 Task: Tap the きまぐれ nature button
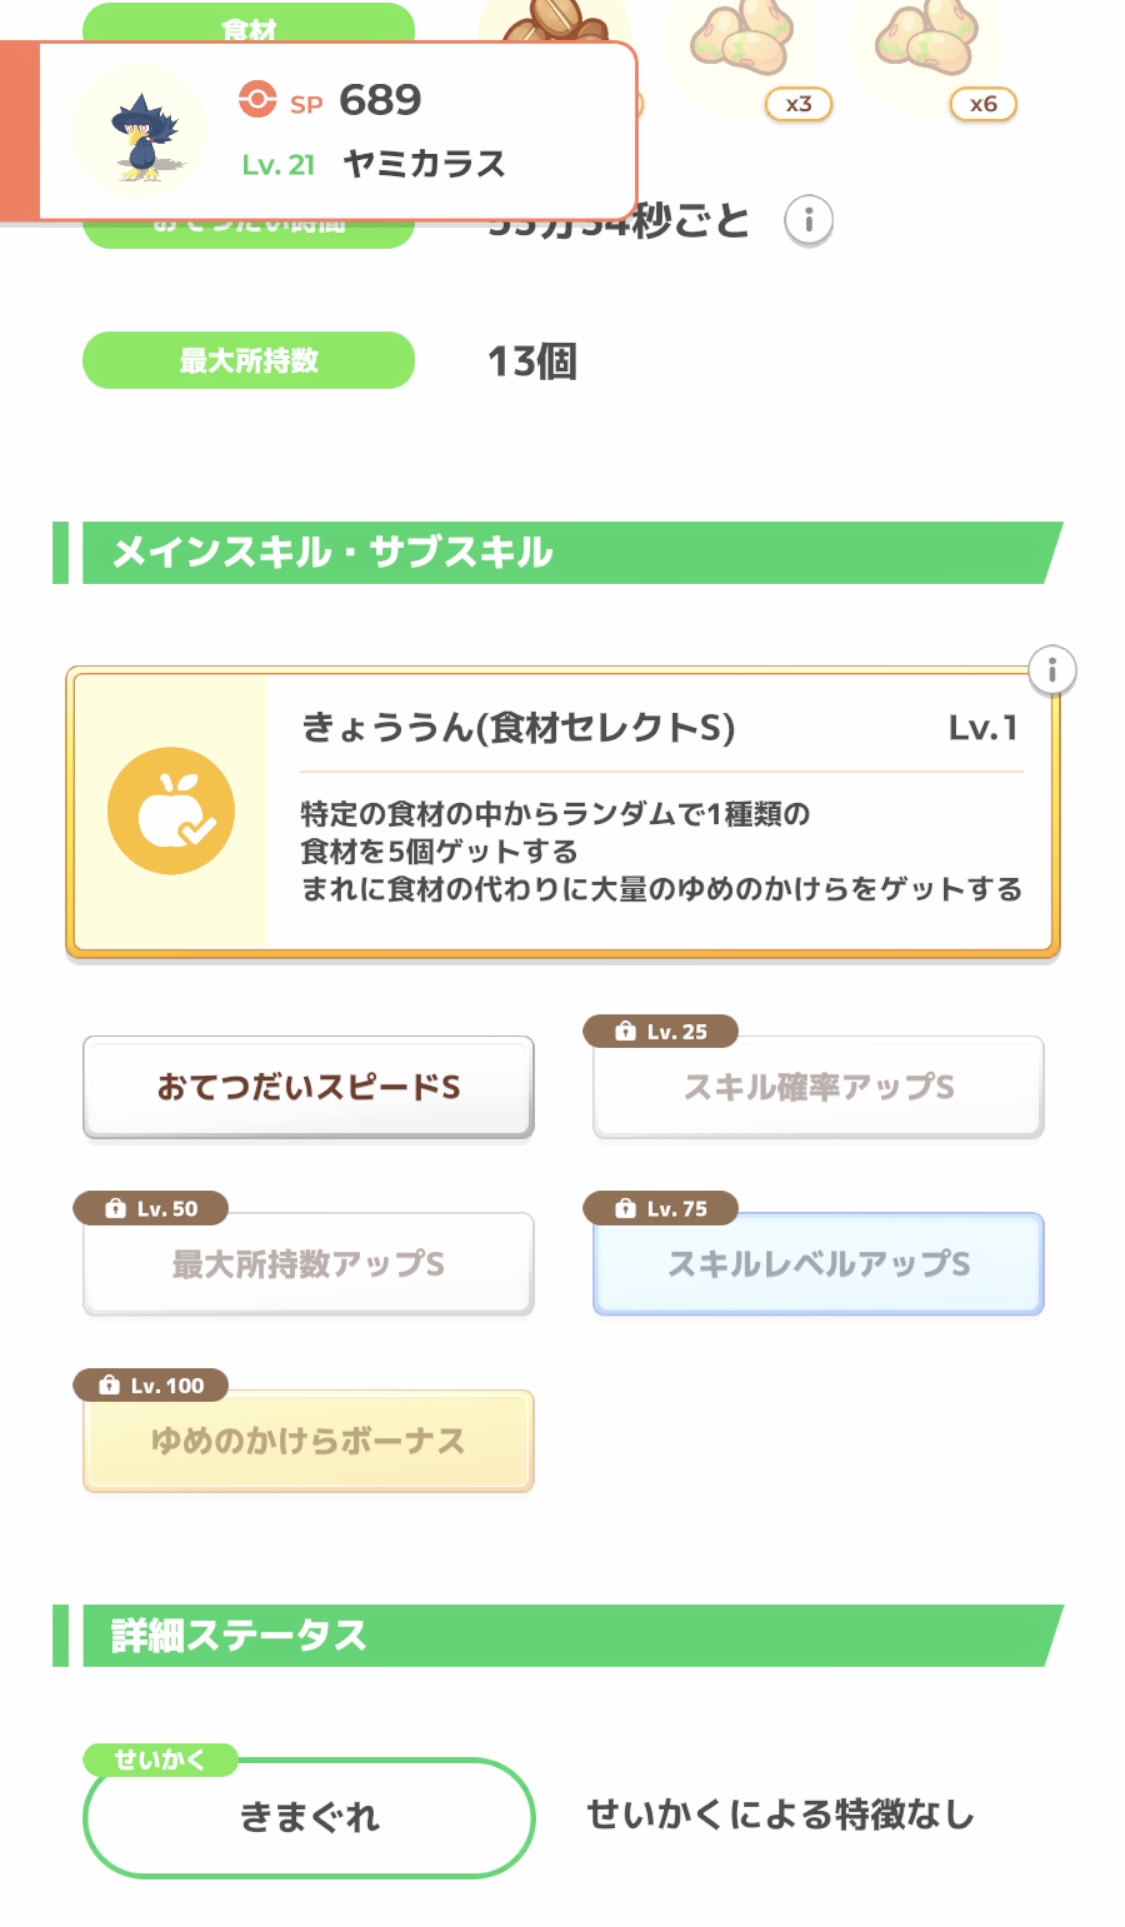click(308, 1817)
